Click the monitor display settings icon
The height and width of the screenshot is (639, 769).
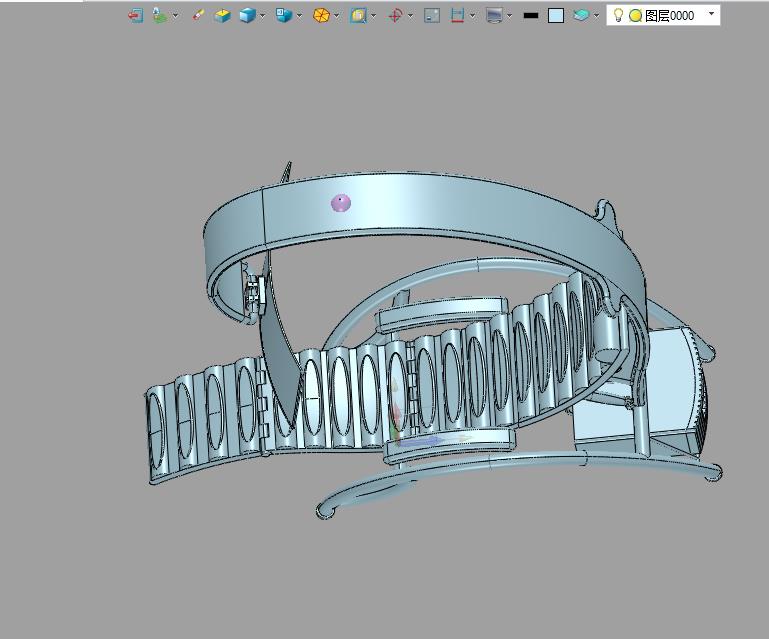494,16
